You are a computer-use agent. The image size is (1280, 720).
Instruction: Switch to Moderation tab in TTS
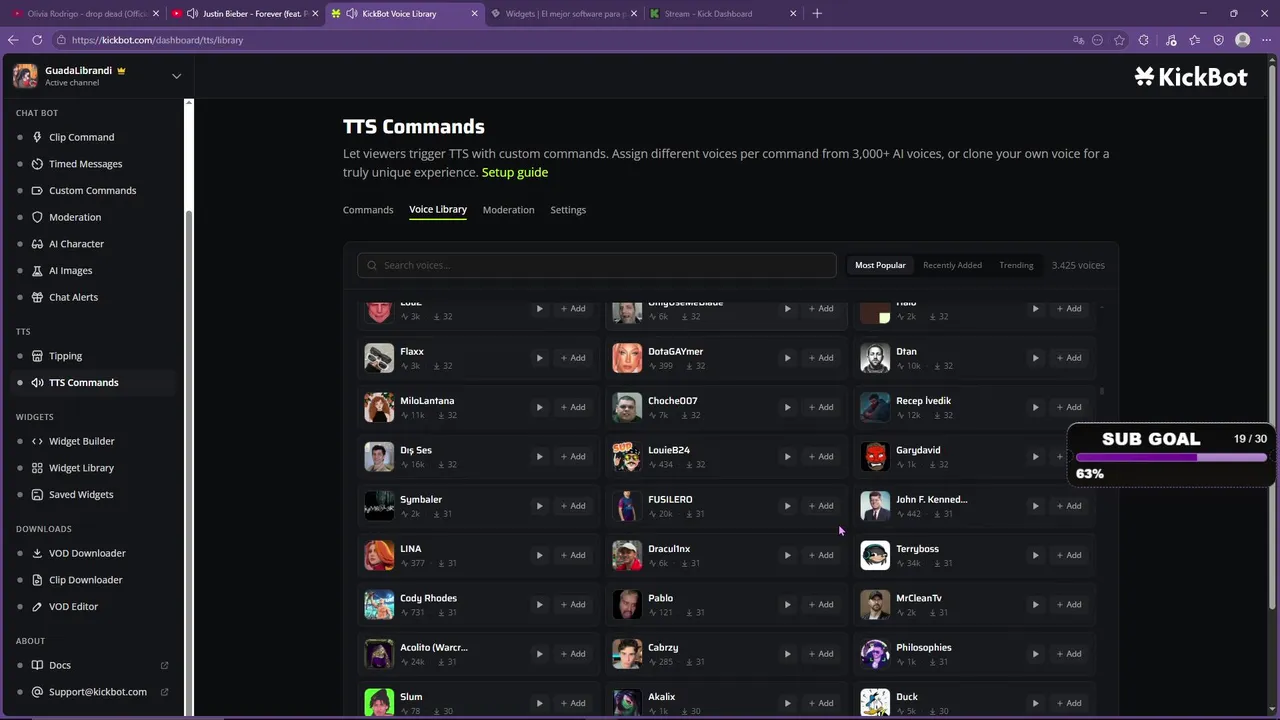[x=508, y=210]
